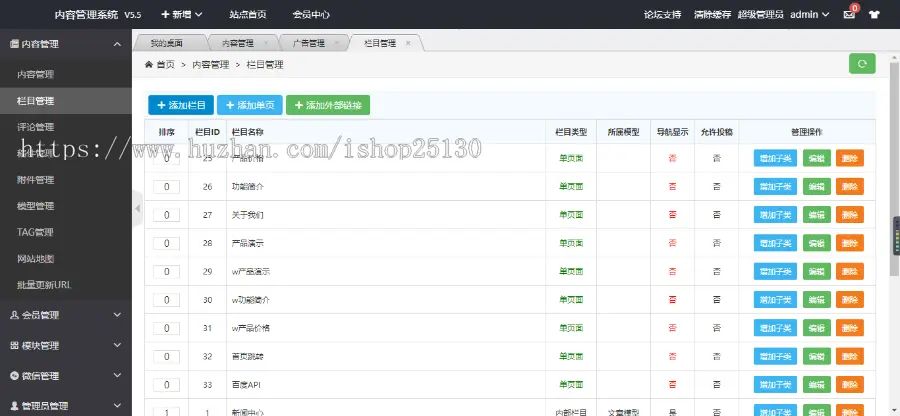Screen dimensions: 900x416
Task: Click the person icon beside 管理员管理
Action: point(14,406)
